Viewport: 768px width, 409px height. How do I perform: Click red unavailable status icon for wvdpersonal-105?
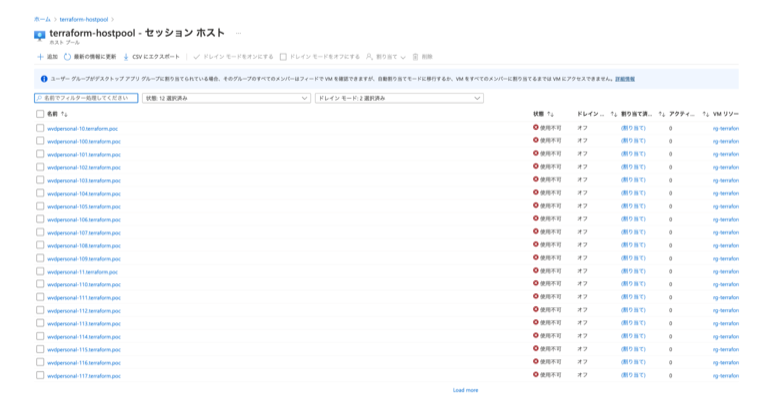pyautogui.click(x=536, y=206)
